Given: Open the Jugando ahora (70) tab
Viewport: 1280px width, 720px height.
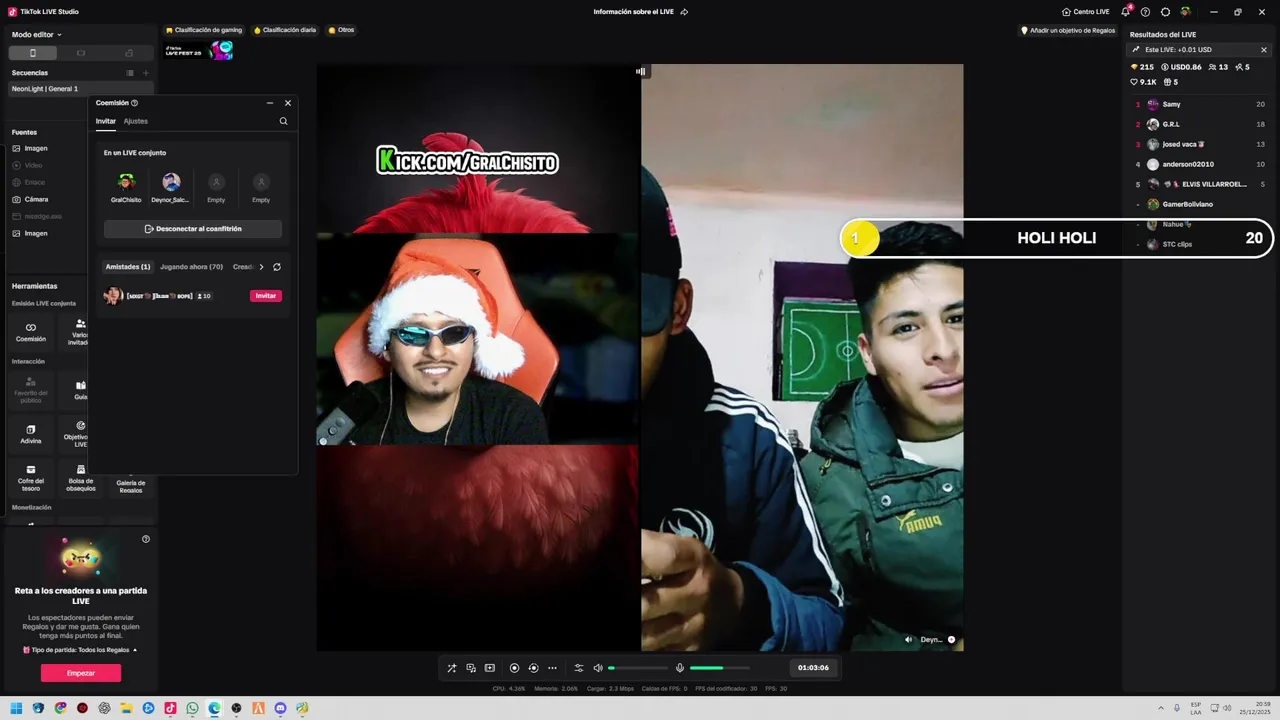Looking at the screenshot, I should [x=191, y=267].
